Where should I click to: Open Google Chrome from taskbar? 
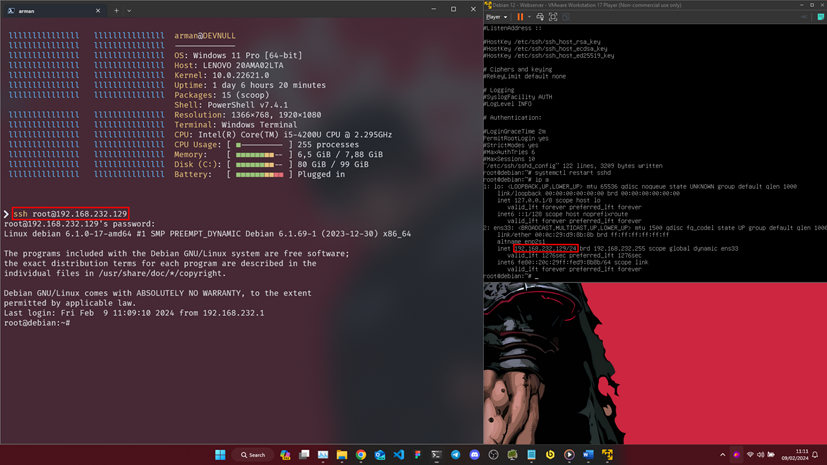[361, 455]
